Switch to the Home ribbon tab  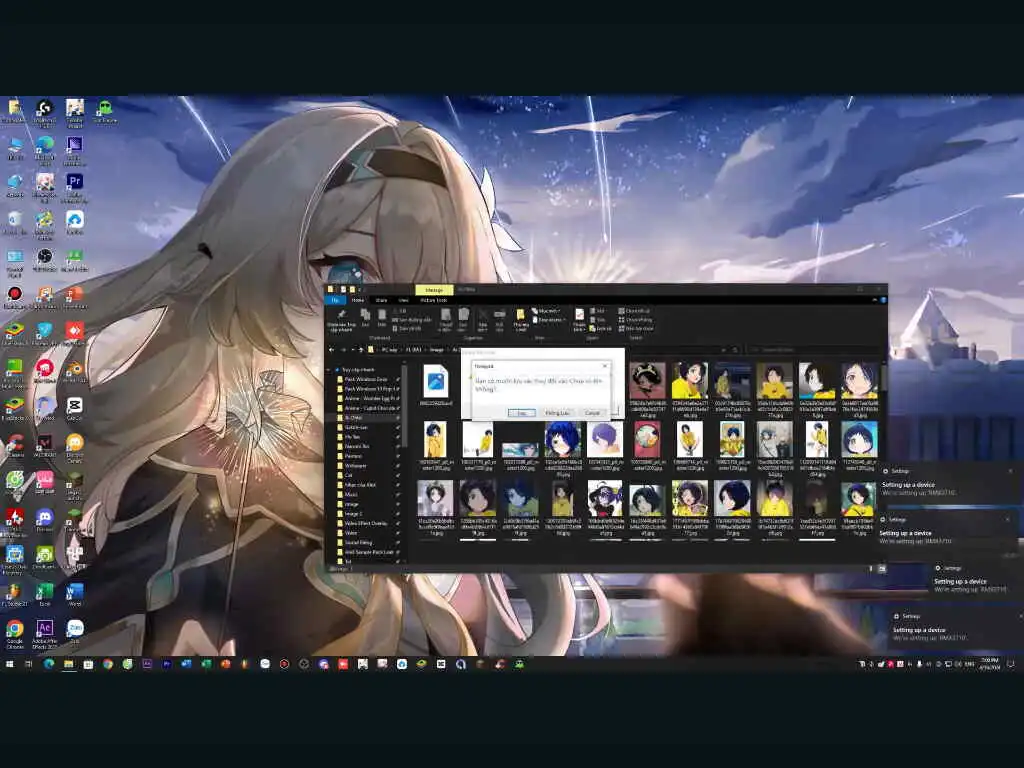(358, 300)
